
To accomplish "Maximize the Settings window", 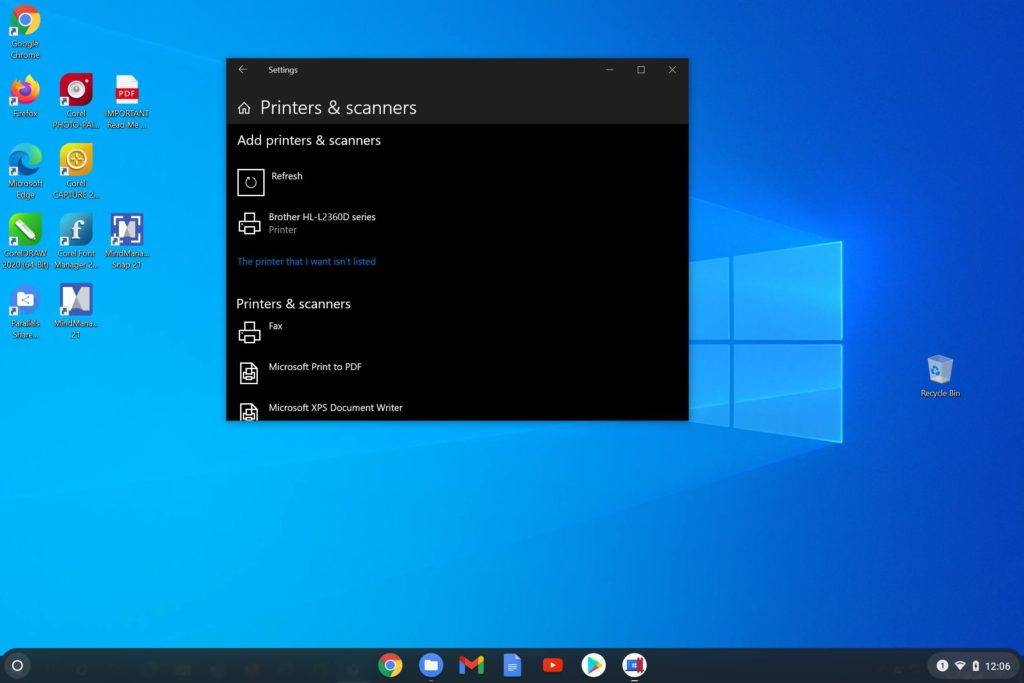I will tap(641, 70).
